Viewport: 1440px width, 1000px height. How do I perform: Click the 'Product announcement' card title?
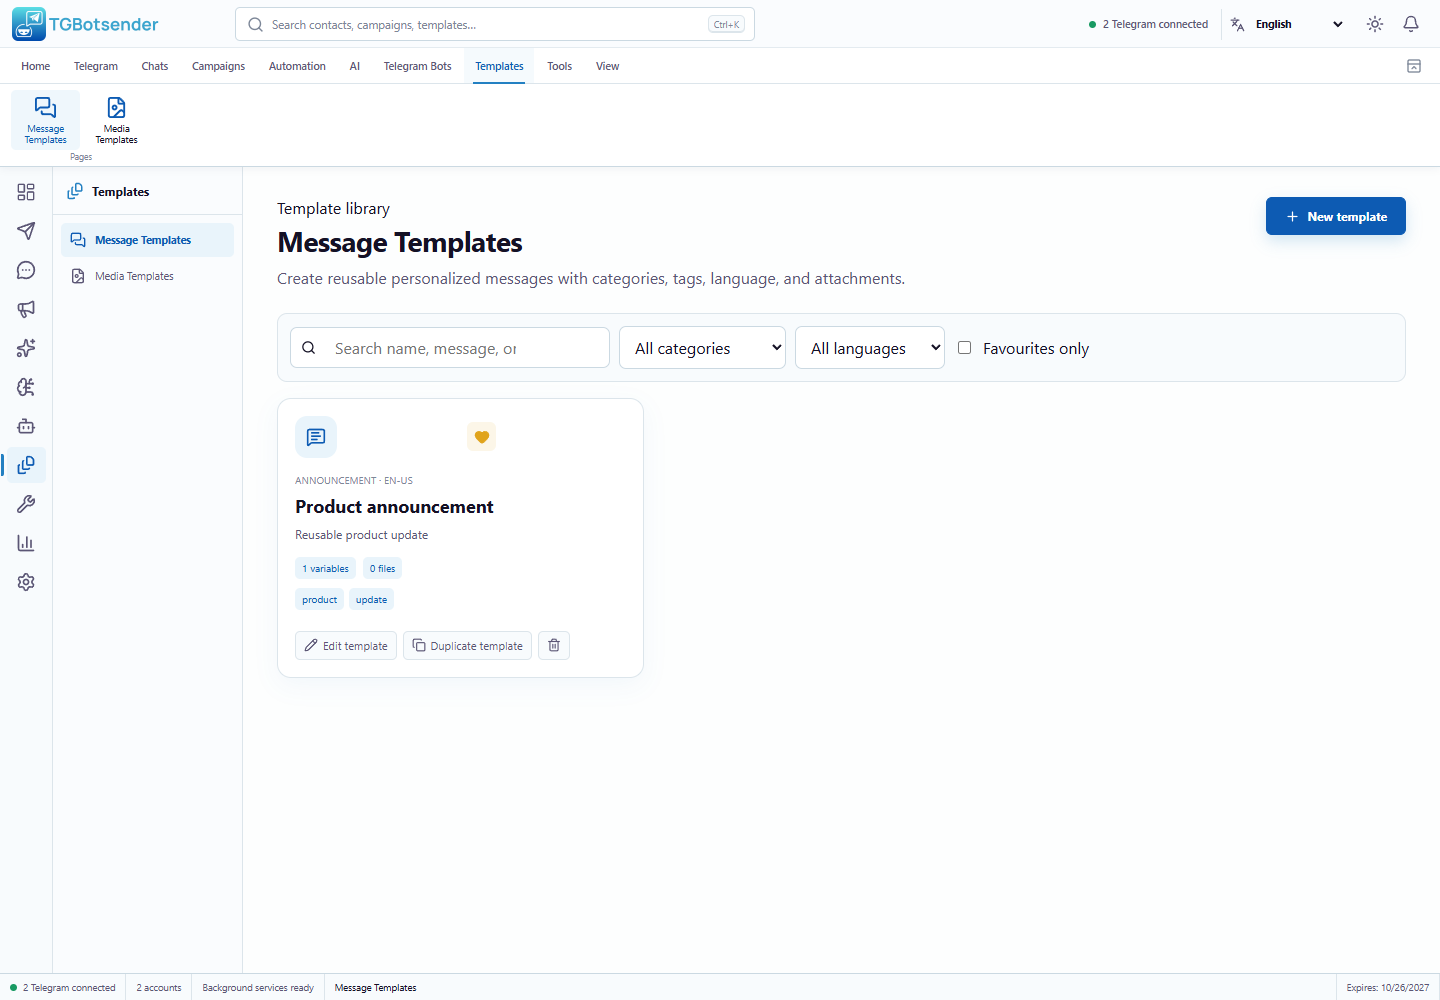click(x=394, y=507)
